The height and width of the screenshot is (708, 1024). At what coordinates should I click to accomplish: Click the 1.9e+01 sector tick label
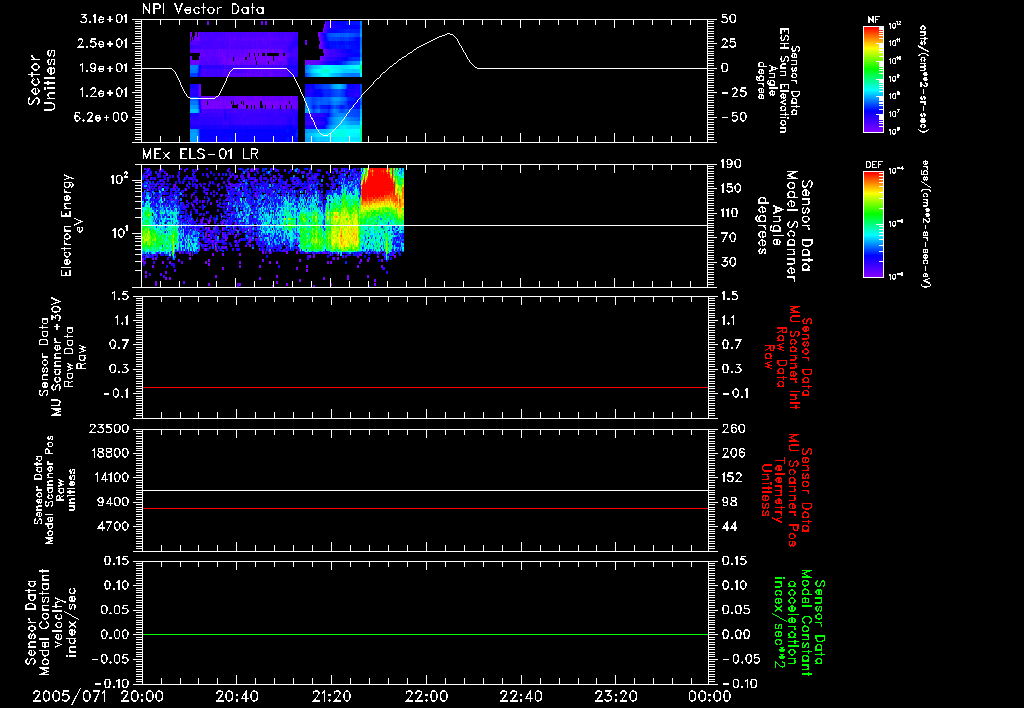(x=104, y=68)
